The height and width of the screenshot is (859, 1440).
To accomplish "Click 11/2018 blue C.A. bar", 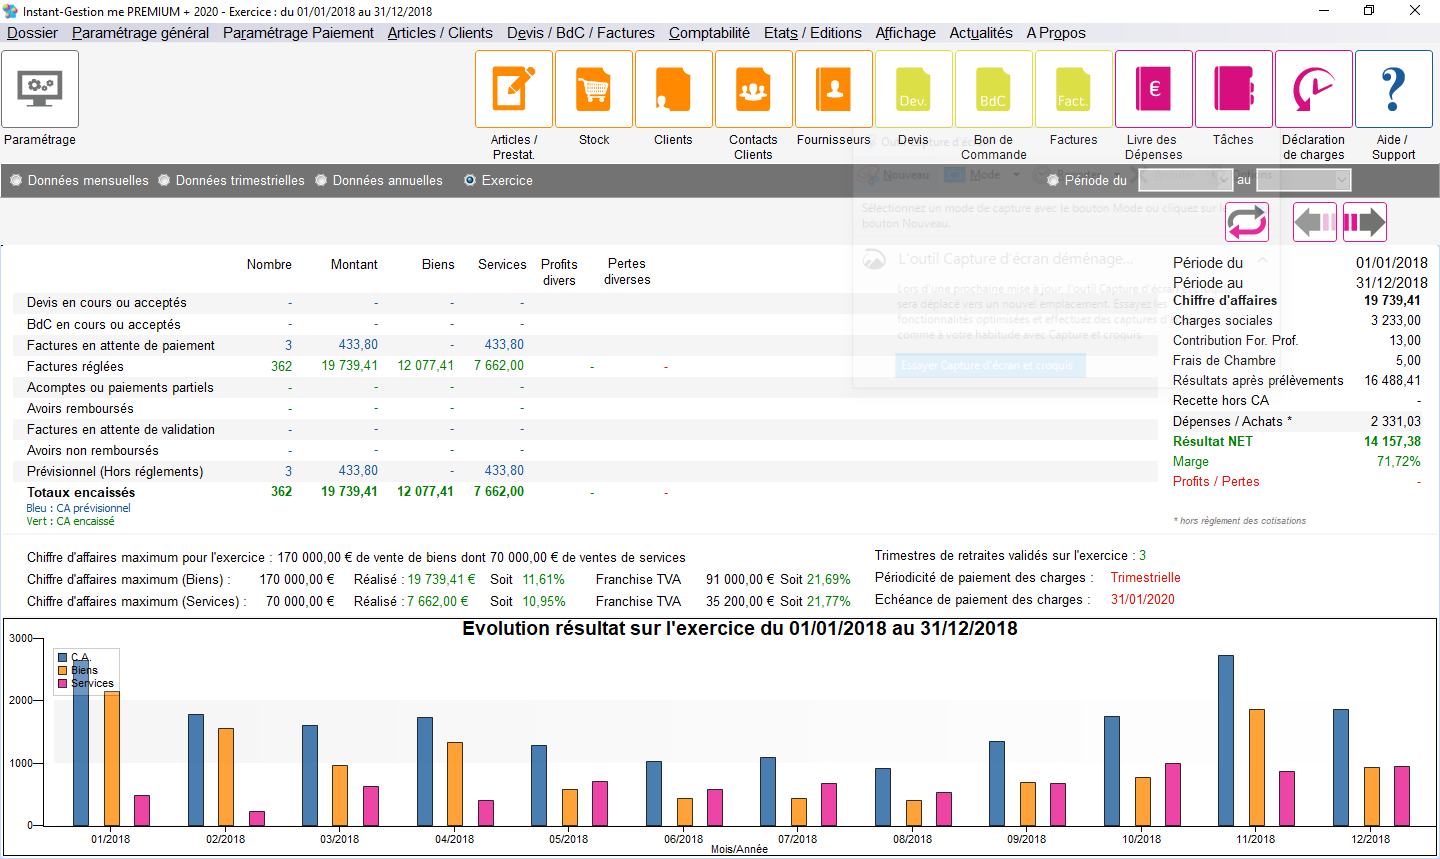I will tap(1226, 740).
